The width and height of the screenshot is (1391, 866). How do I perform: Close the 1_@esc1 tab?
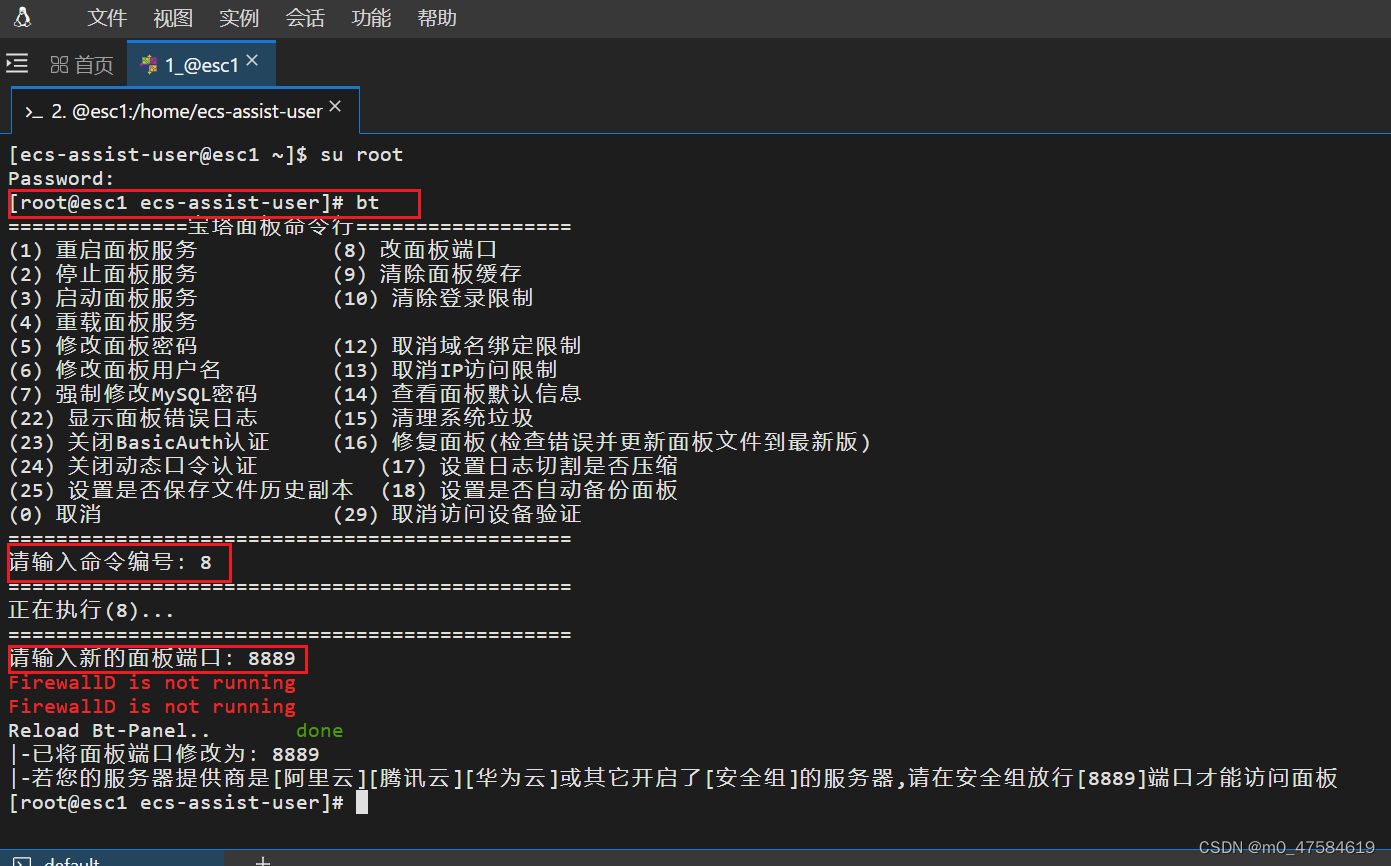[252, 61]
